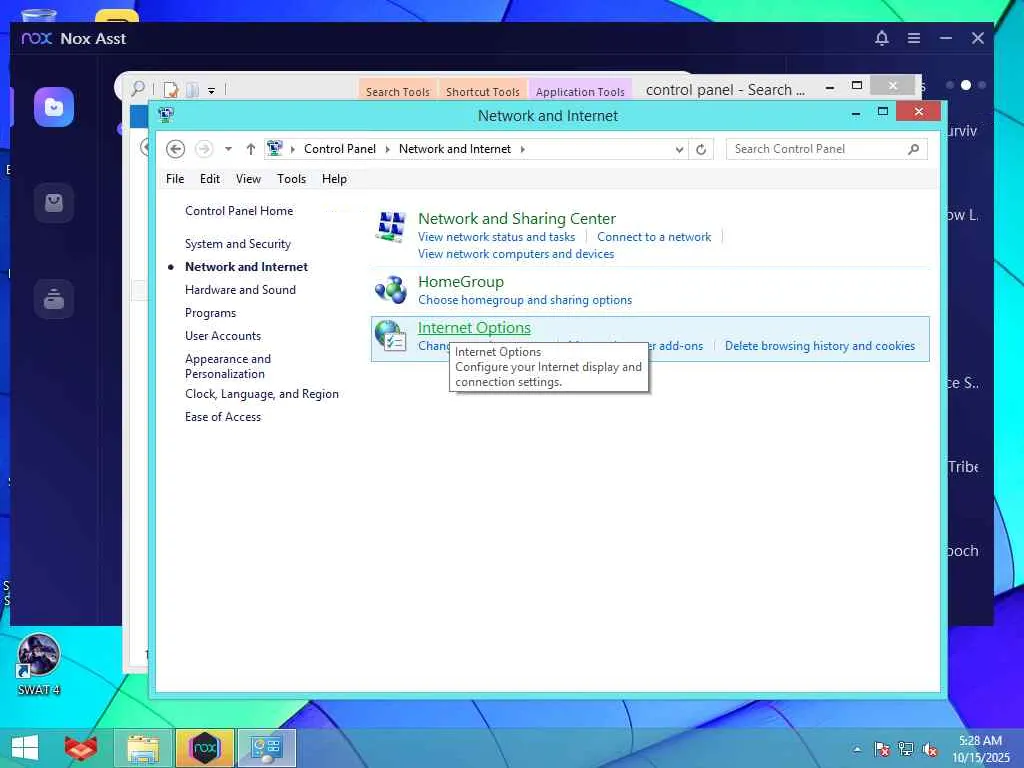Show hidden tray icons arrow
1024x768 pixels.
[x=857, y=749]
